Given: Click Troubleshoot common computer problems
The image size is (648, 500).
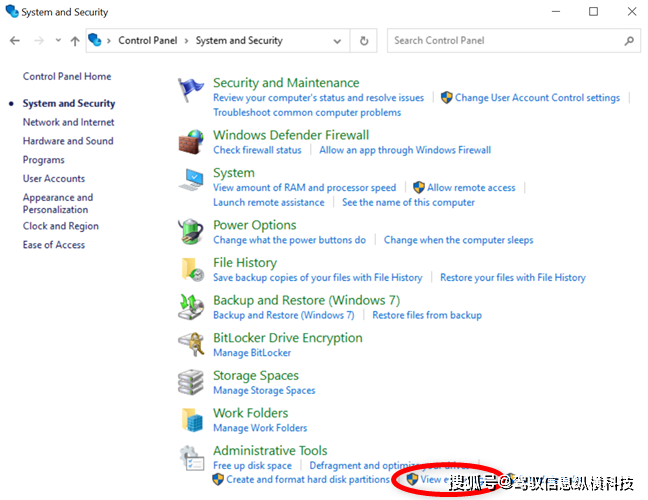Looking at the screenshot, I should click(x=307, y=112).
